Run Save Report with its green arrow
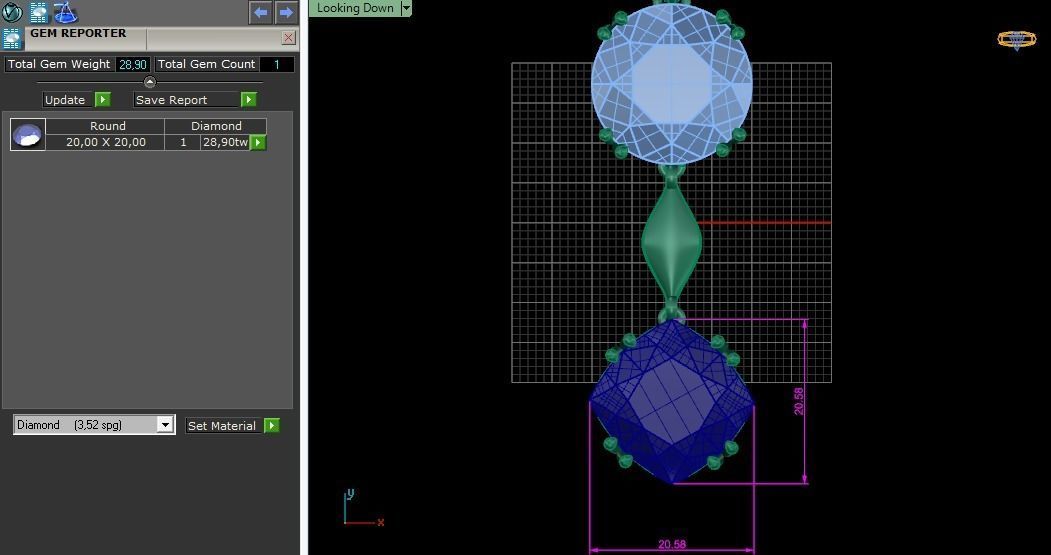Screen dimensions: 1051x555 [249, 100]
